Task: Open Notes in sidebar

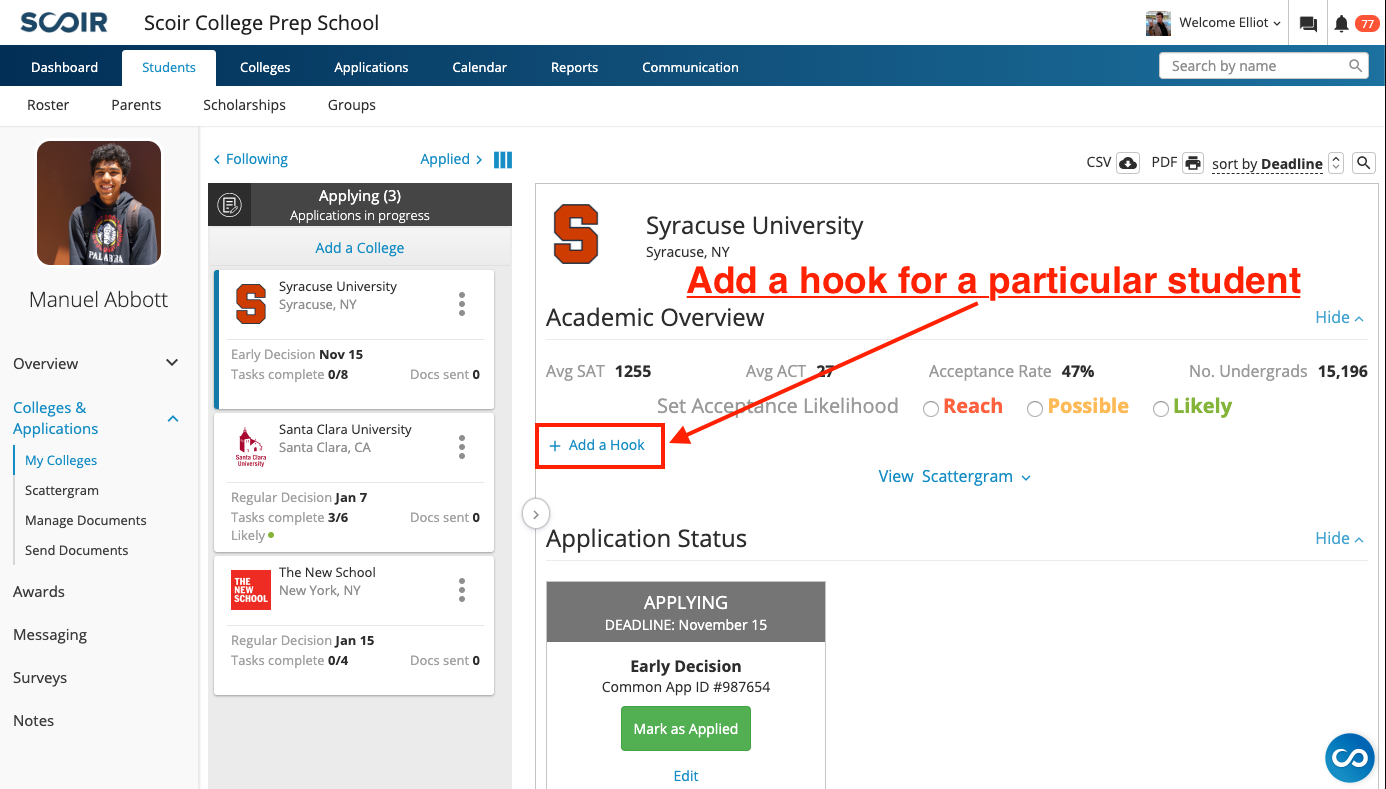Action: [34, 721]
